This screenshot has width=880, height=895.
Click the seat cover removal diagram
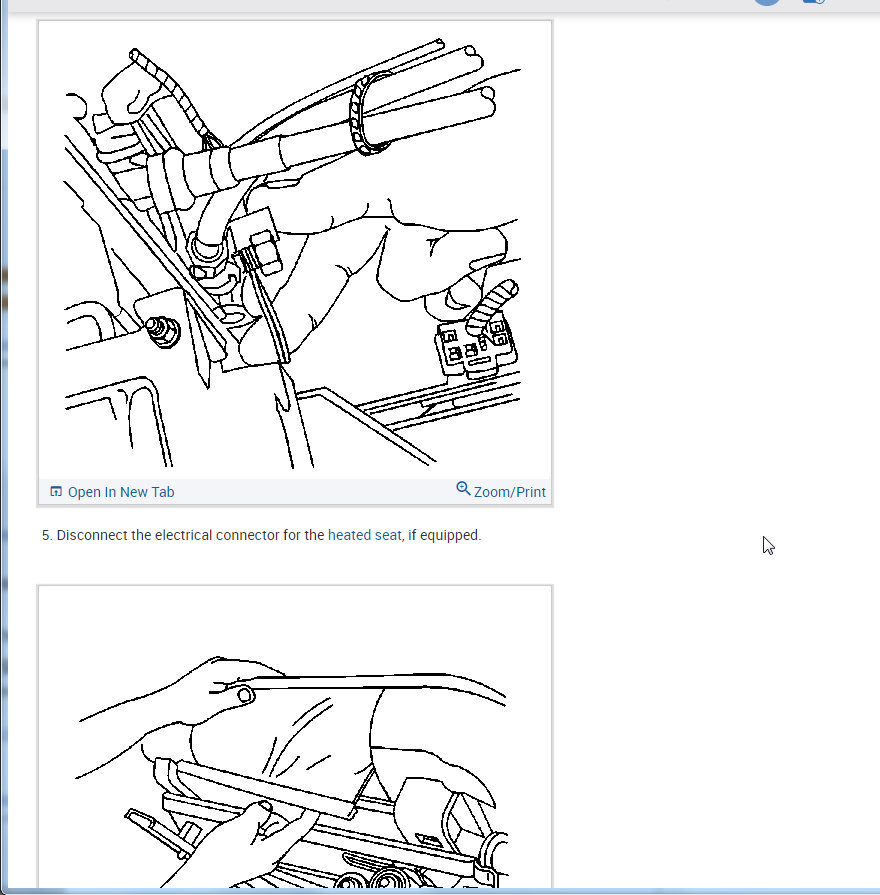(295, 737)
